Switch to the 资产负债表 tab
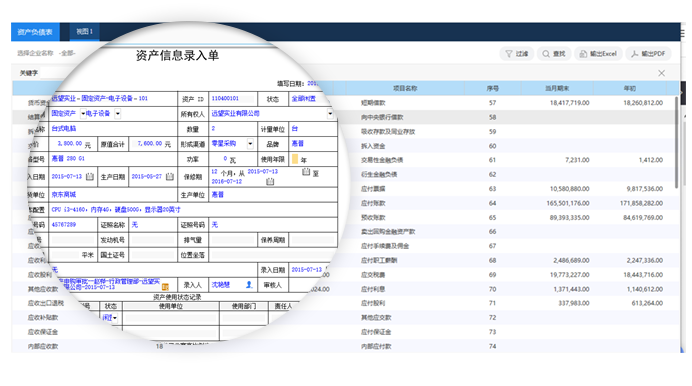The height and width of the screenshot is (386, 692). (35, 32)
